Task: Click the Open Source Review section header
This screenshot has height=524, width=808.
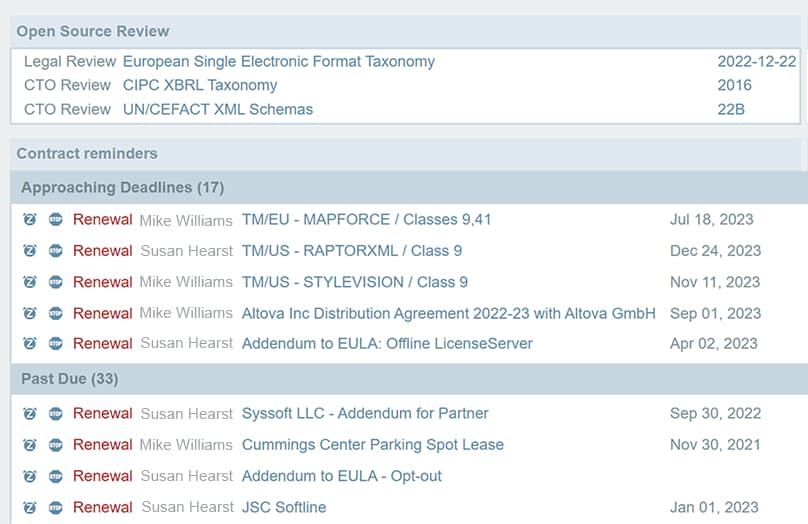Action: [93, 31]
